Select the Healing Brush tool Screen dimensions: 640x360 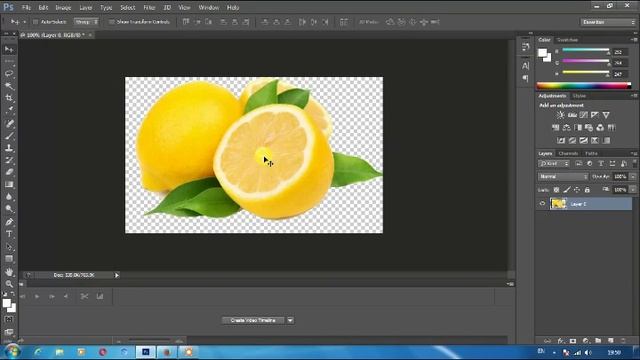pyautogui.click(x=9, y=124)
